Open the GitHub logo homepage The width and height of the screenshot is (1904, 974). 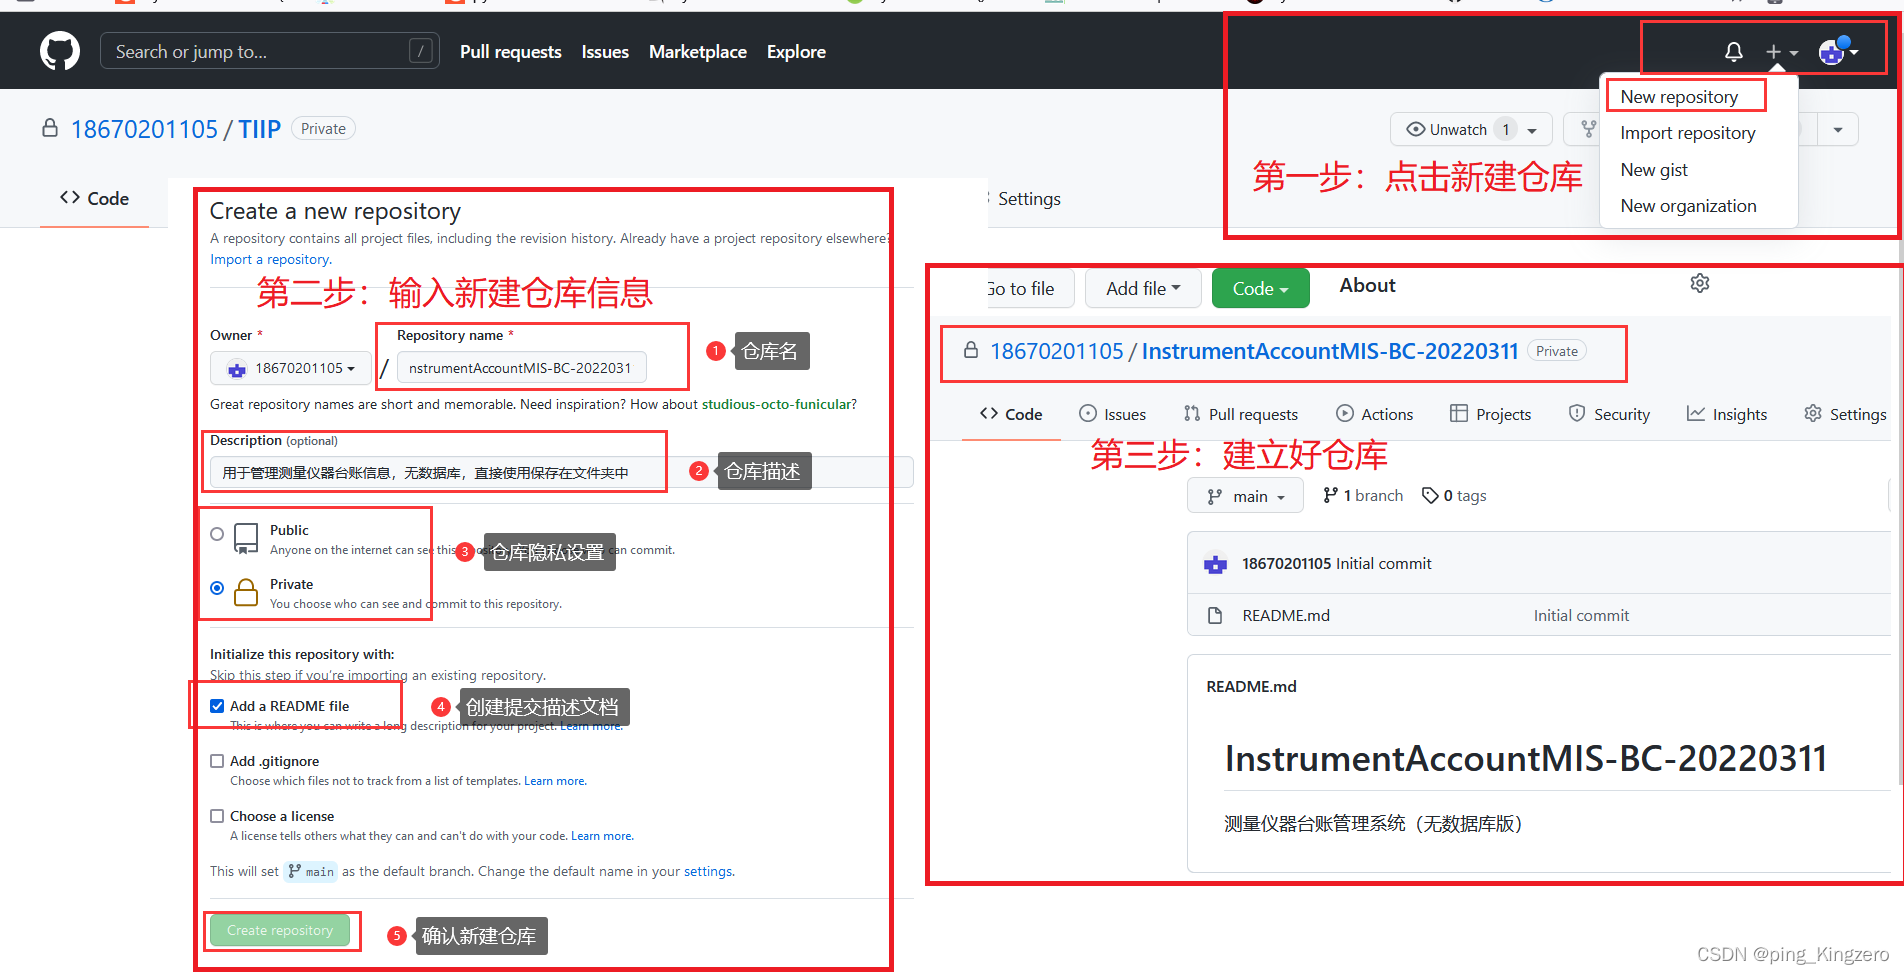coord(60,51)
